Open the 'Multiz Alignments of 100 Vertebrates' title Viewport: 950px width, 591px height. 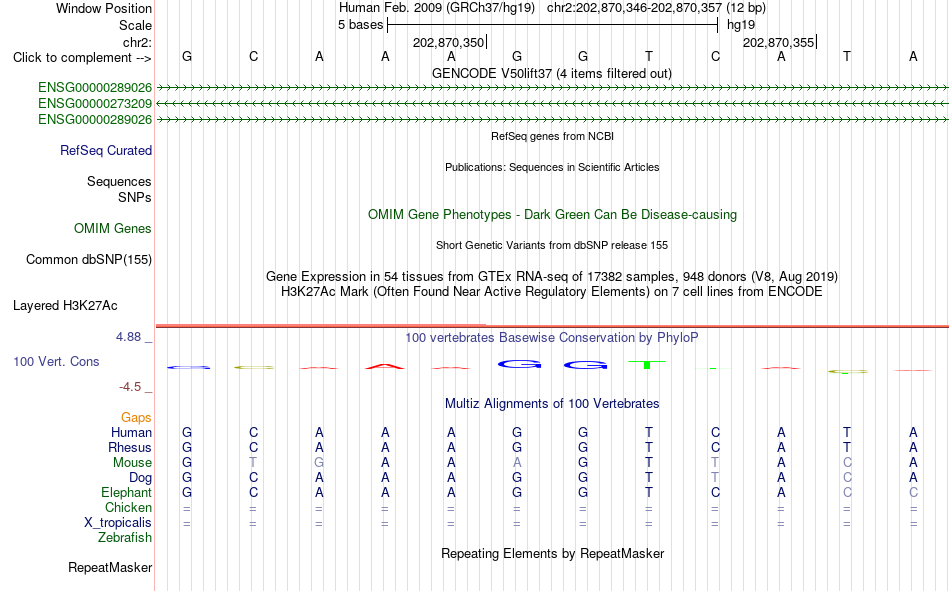(x=552, y=404)
